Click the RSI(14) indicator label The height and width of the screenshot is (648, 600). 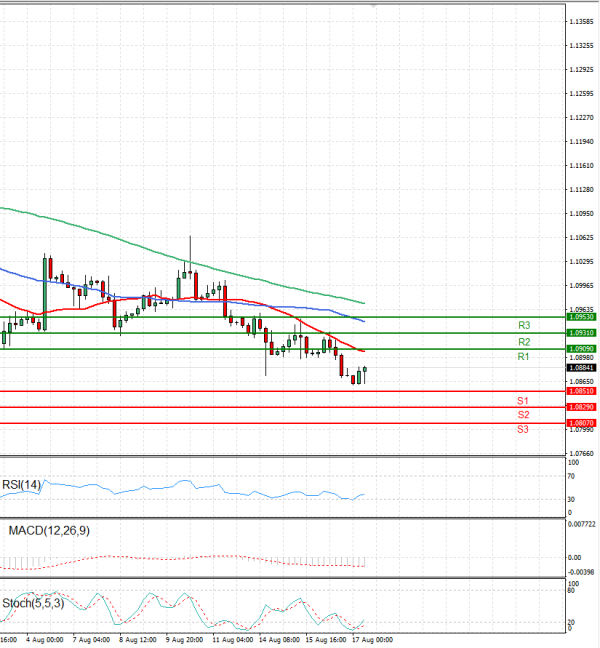pos(21,484)
